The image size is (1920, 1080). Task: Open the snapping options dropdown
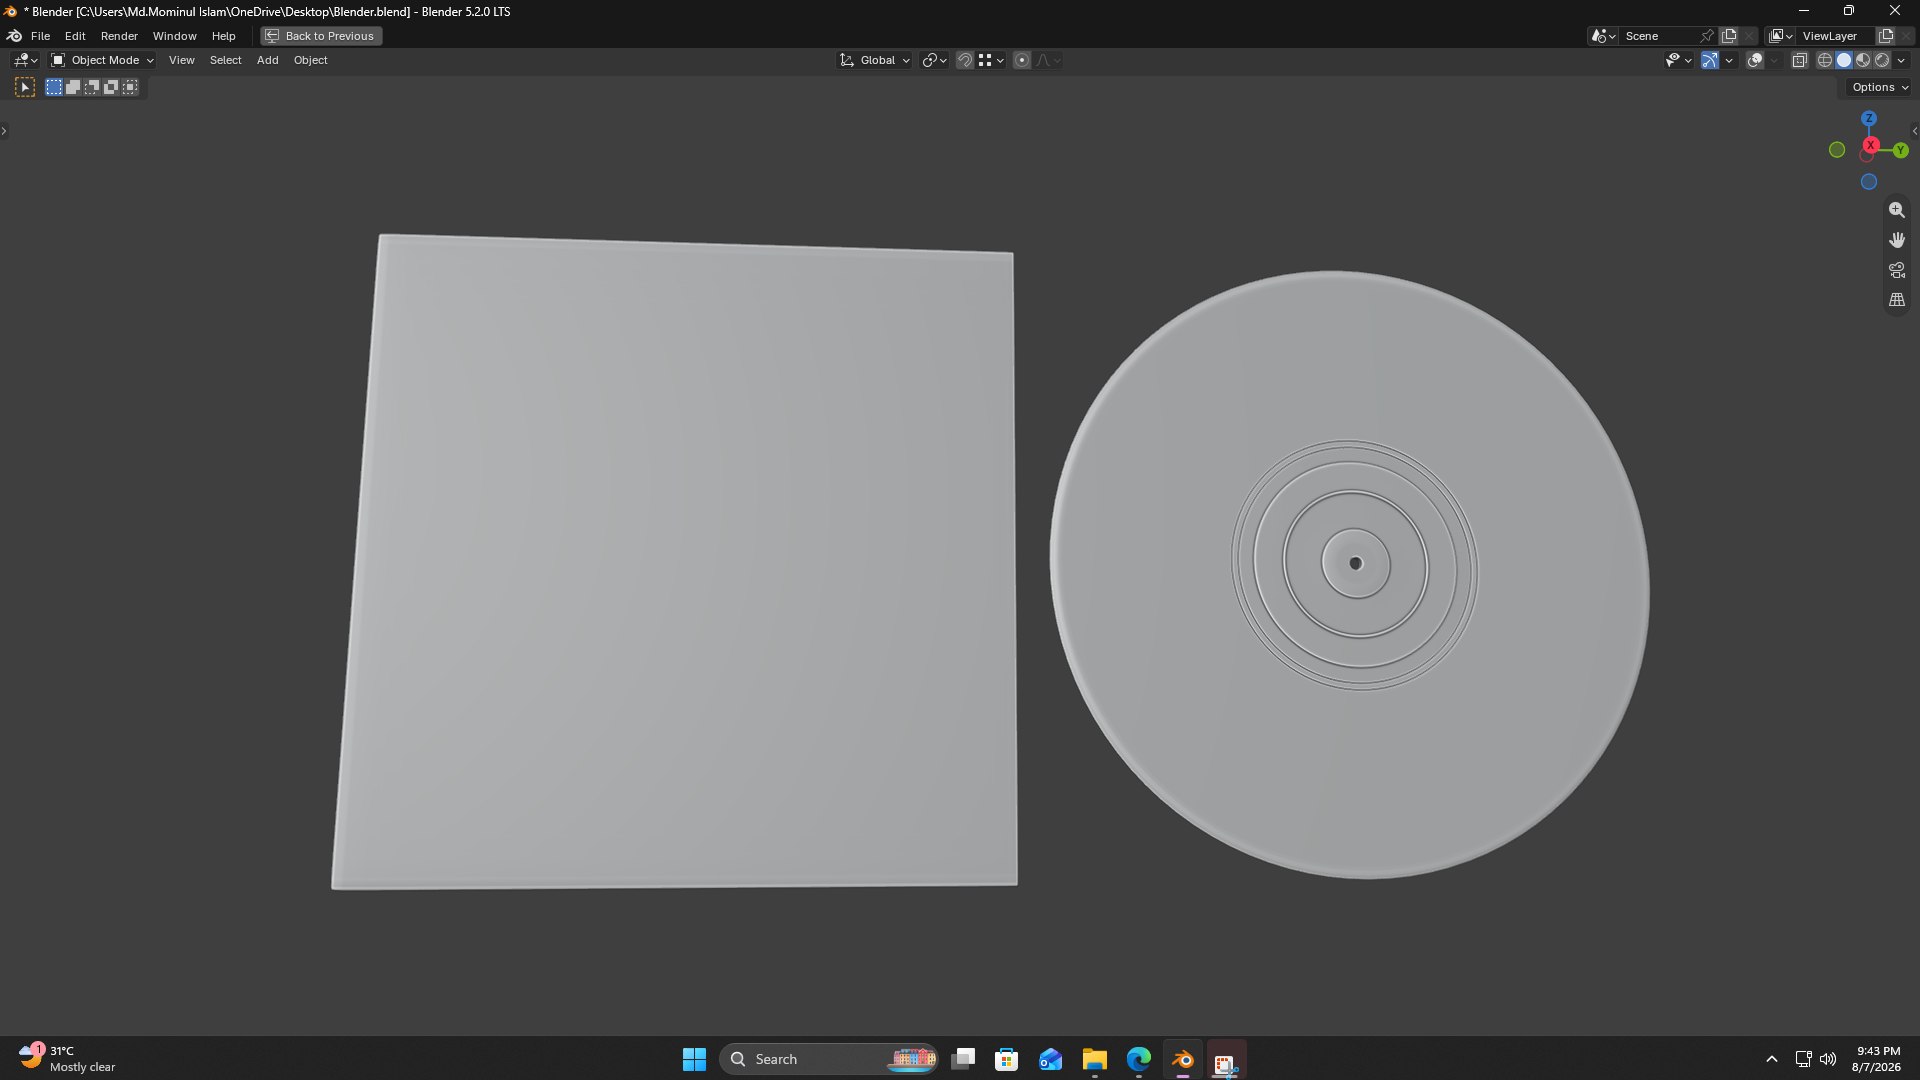coord(991,61)
